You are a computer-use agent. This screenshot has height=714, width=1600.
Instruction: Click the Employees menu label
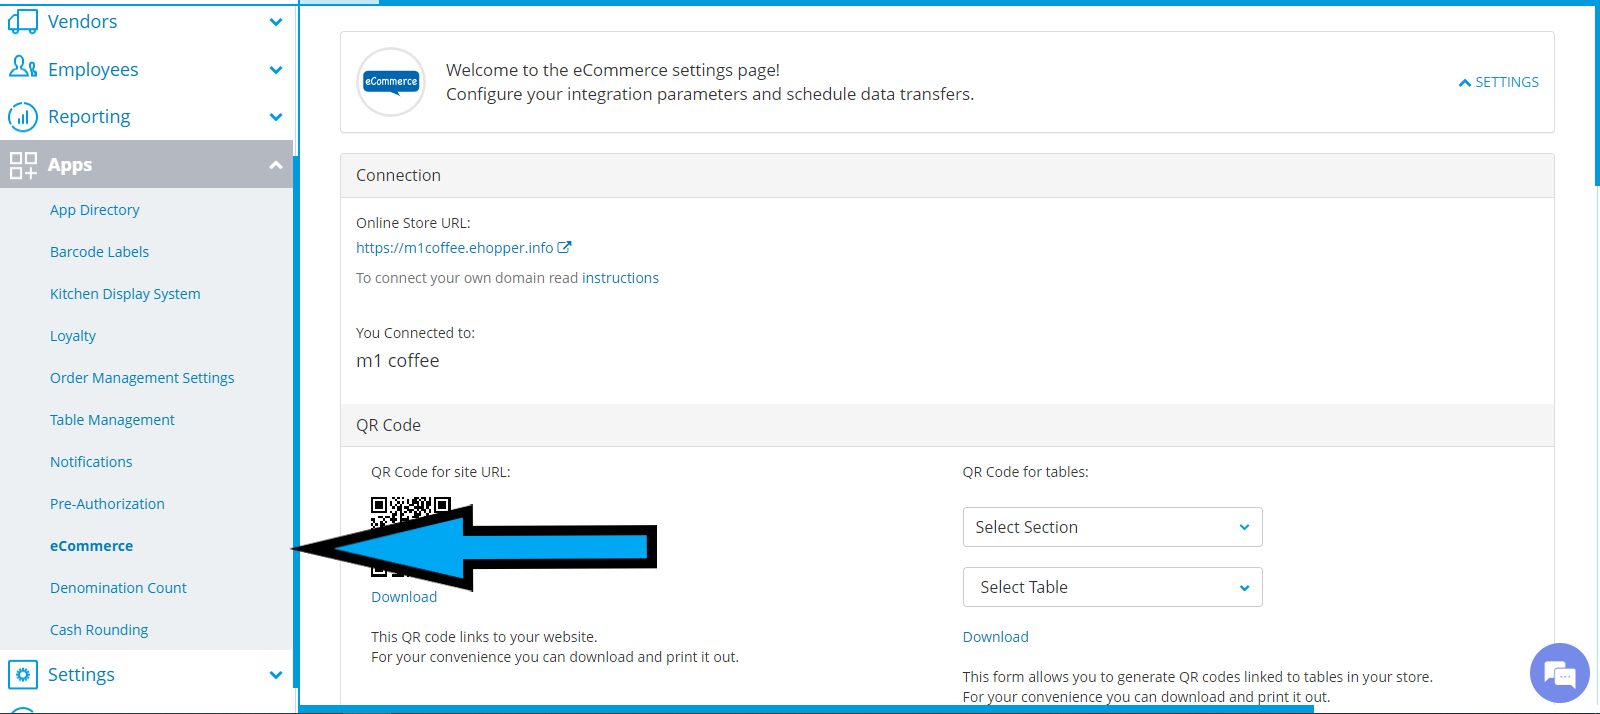point(93,70)
